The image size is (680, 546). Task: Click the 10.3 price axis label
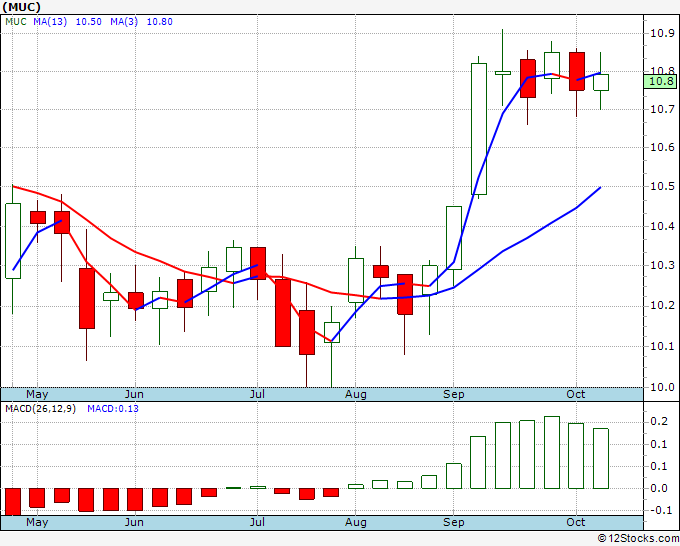click(662, 265)
